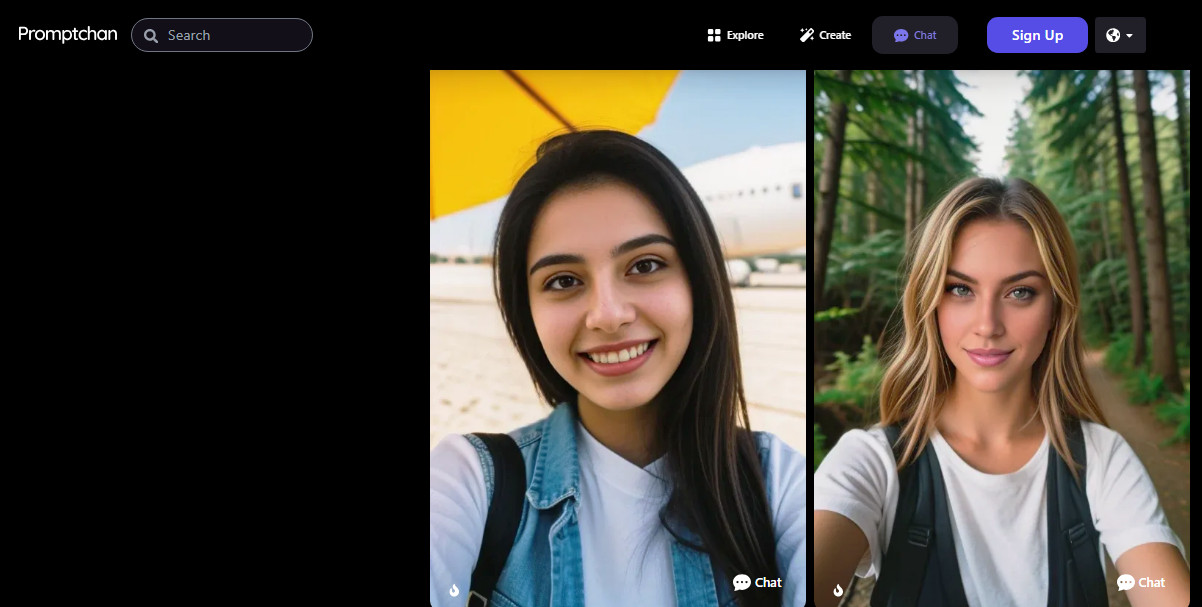Click flame icon on blonde woman card
Viewport: 1202px width, 607px height.
click(838, 590)
